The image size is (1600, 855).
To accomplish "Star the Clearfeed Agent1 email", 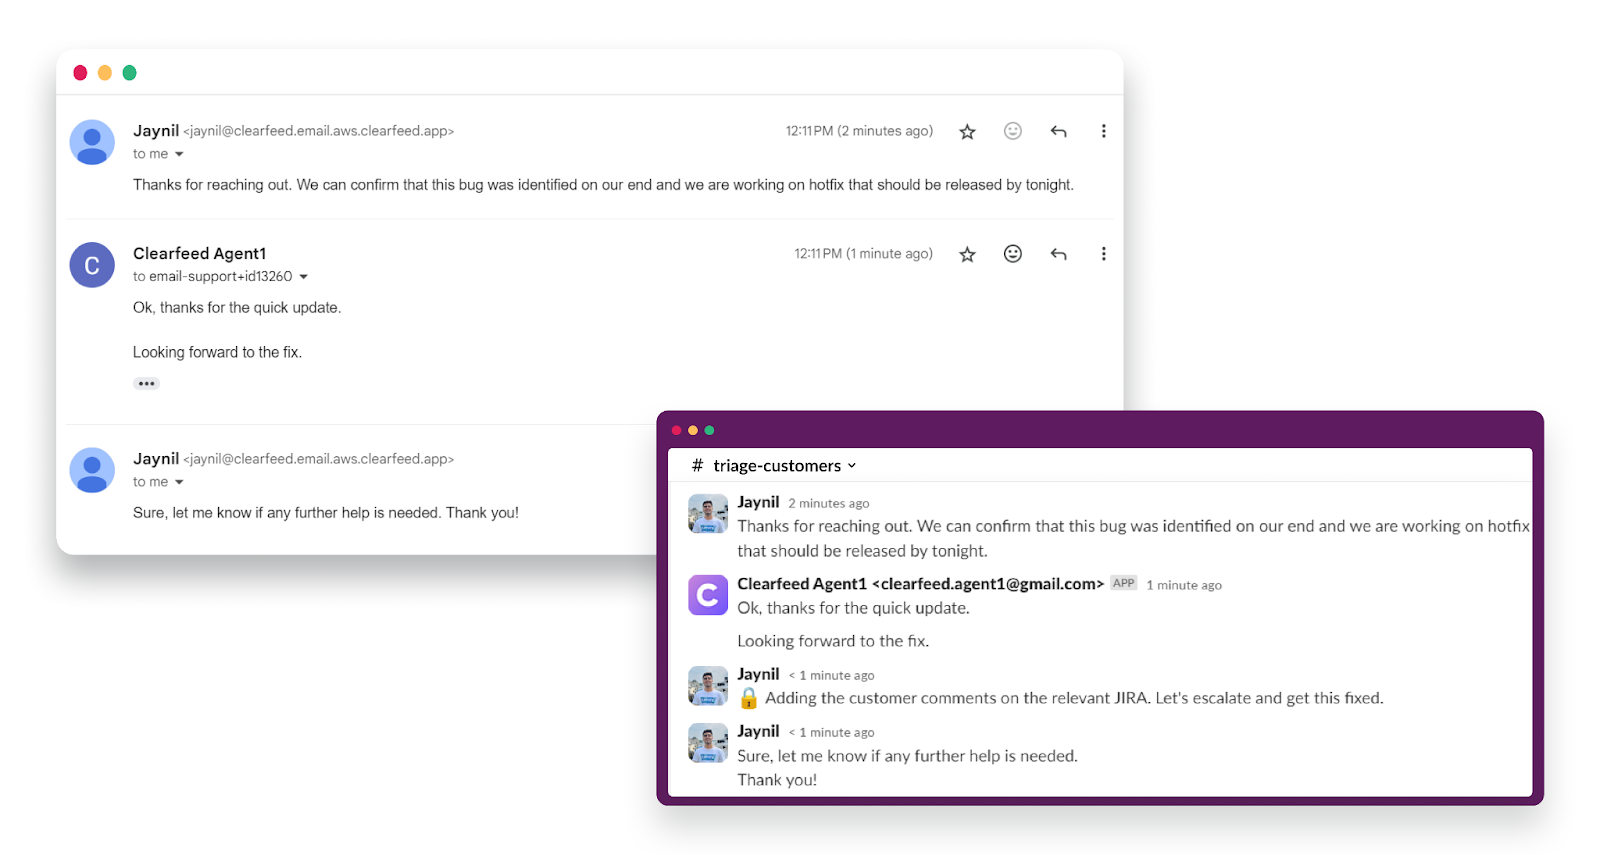I will [967, 255].
